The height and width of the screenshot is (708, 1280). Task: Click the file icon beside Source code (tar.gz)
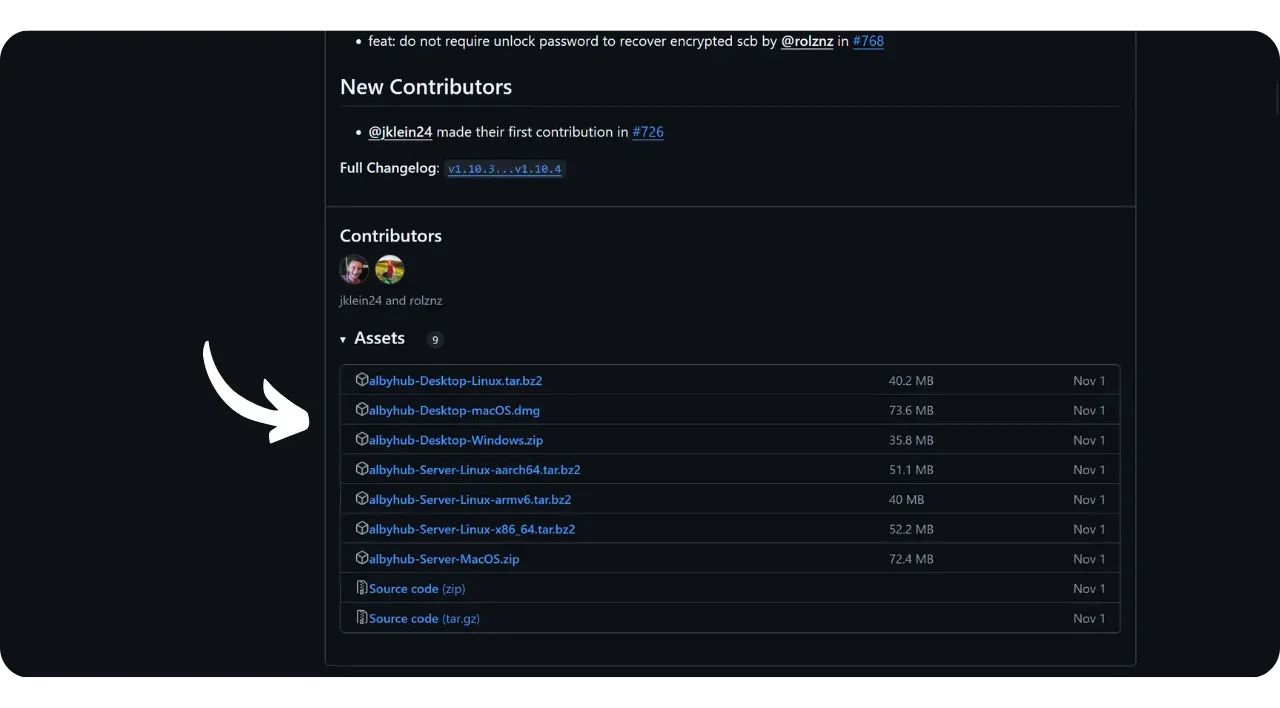[x=362, y=618]
